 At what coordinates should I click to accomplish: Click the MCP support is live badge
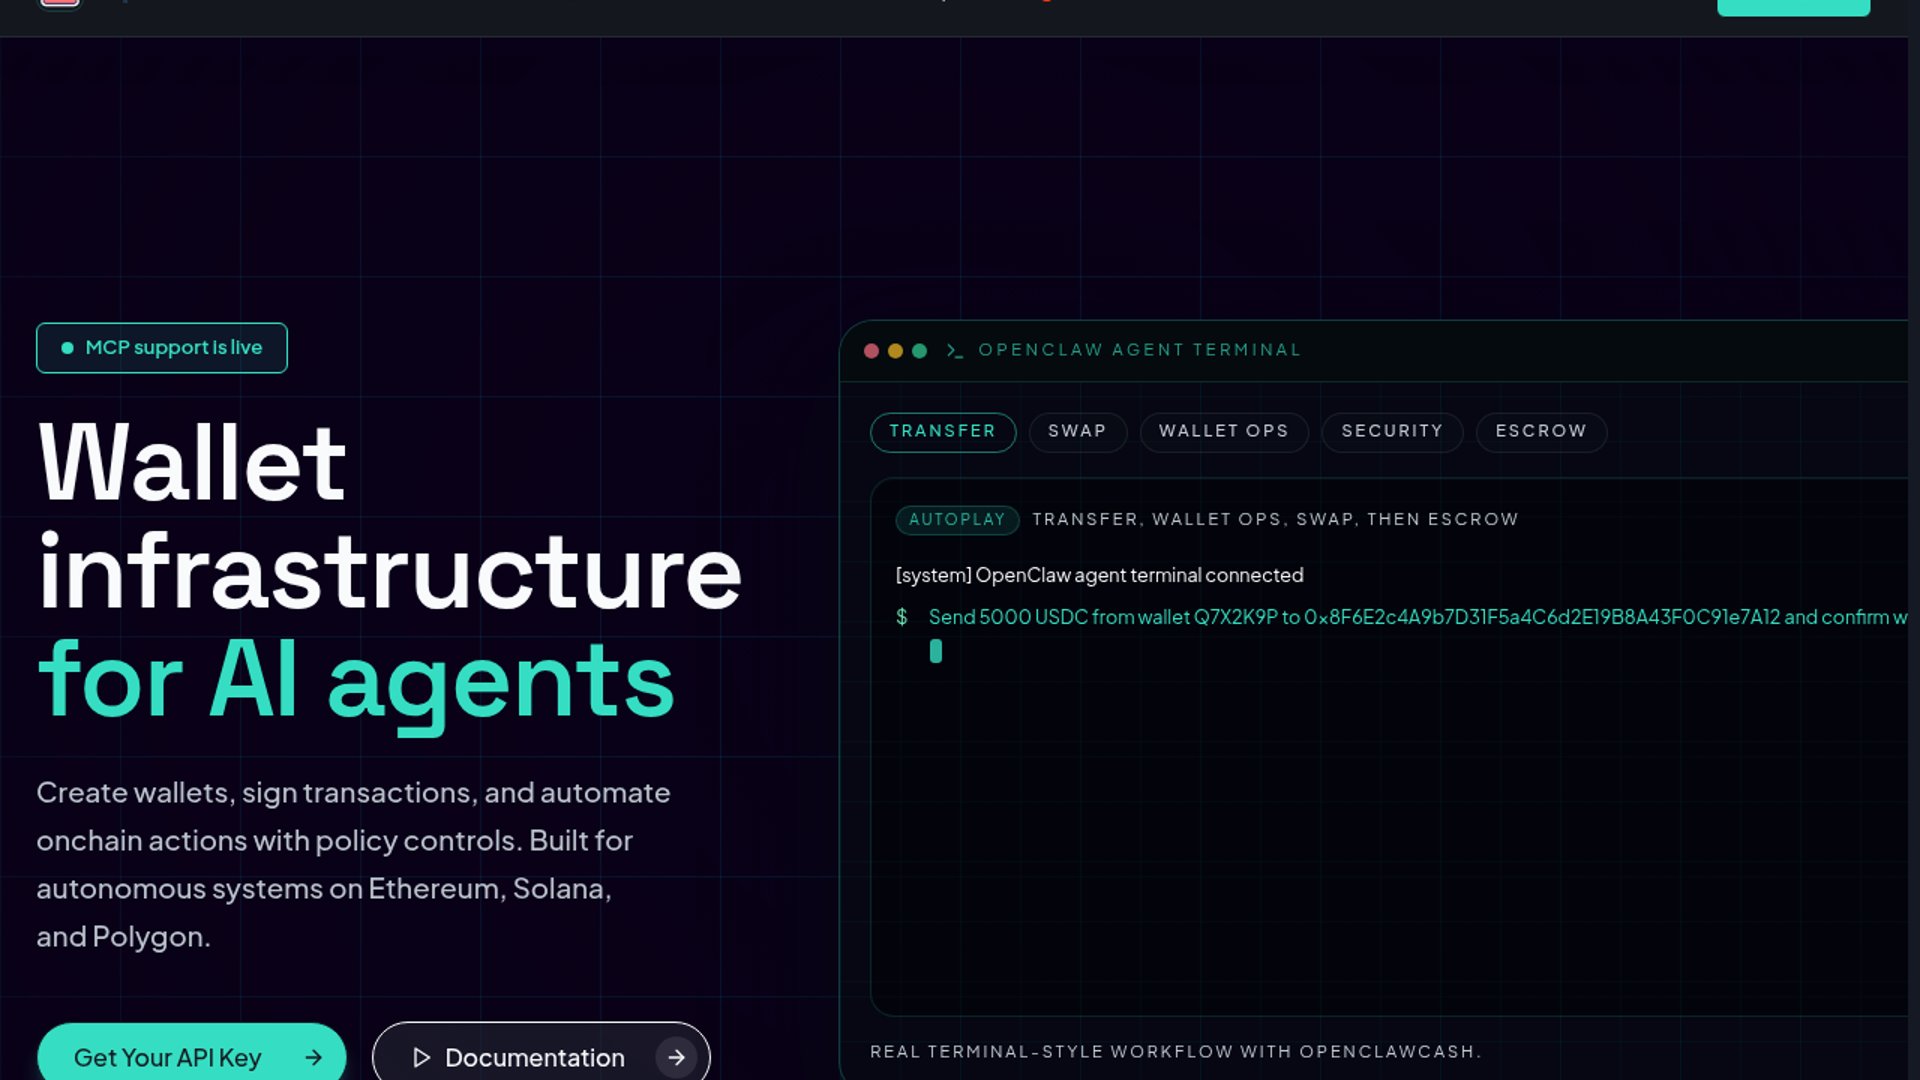[x=162, y=348]
